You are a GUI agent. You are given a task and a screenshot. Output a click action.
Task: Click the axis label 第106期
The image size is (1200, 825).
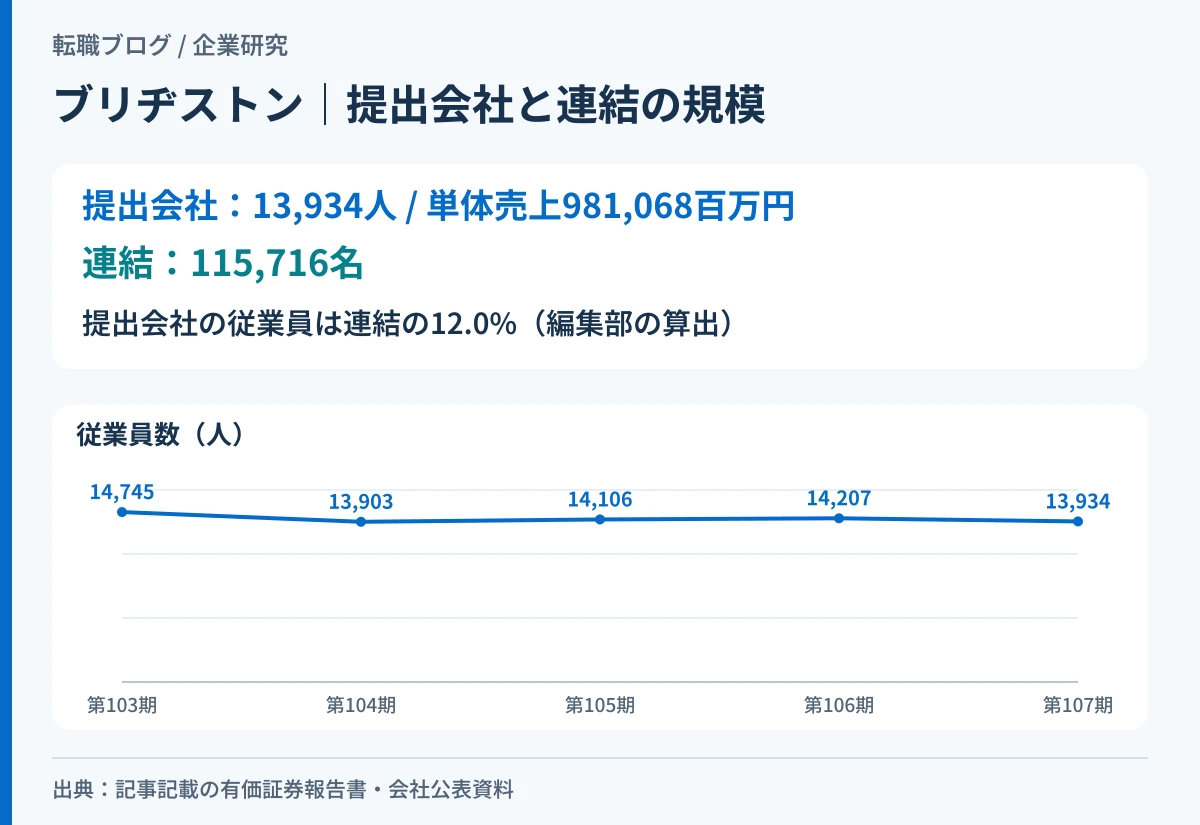839,705
